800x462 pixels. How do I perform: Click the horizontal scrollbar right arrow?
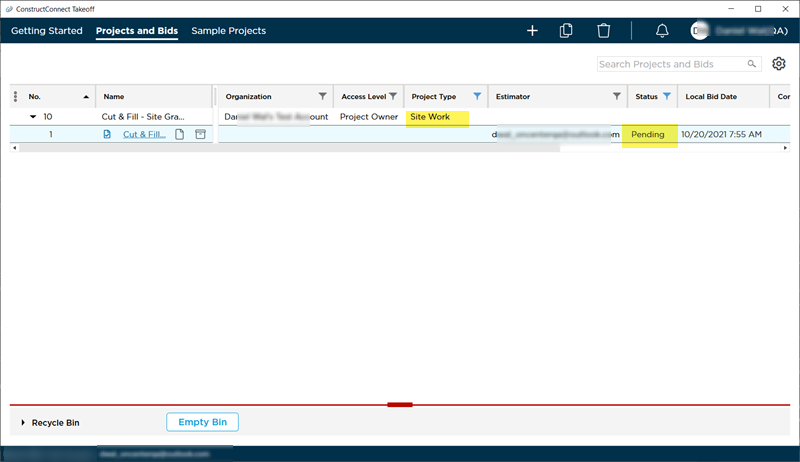tap(785, 148)
